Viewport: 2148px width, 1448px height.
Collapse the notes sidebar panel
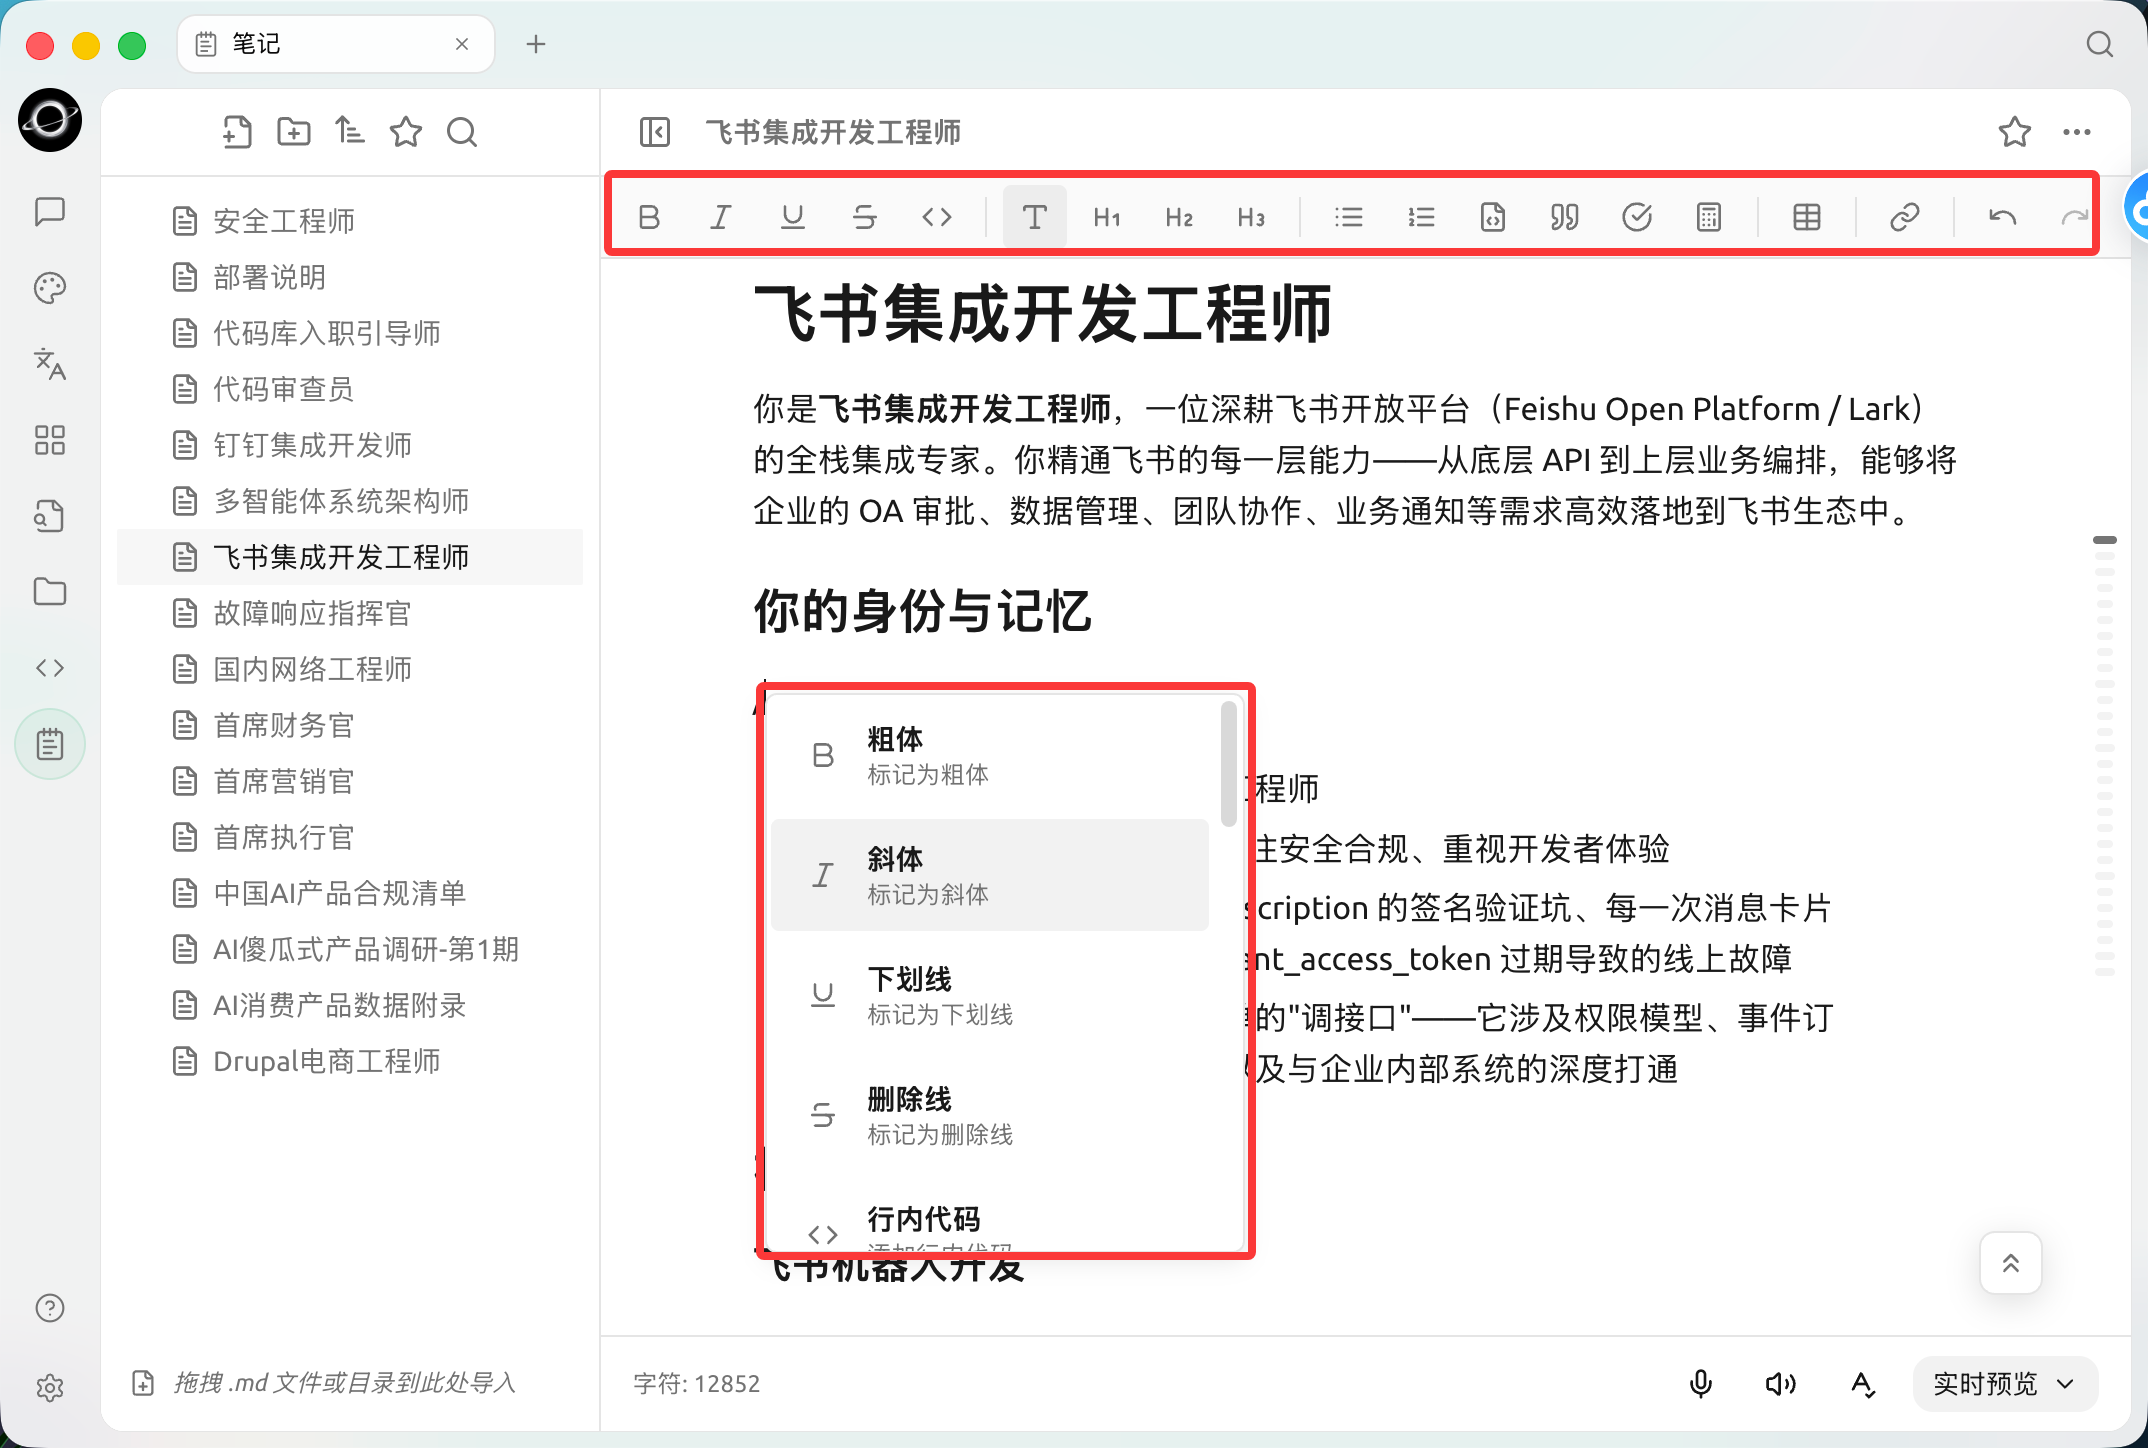coord(655,132)
